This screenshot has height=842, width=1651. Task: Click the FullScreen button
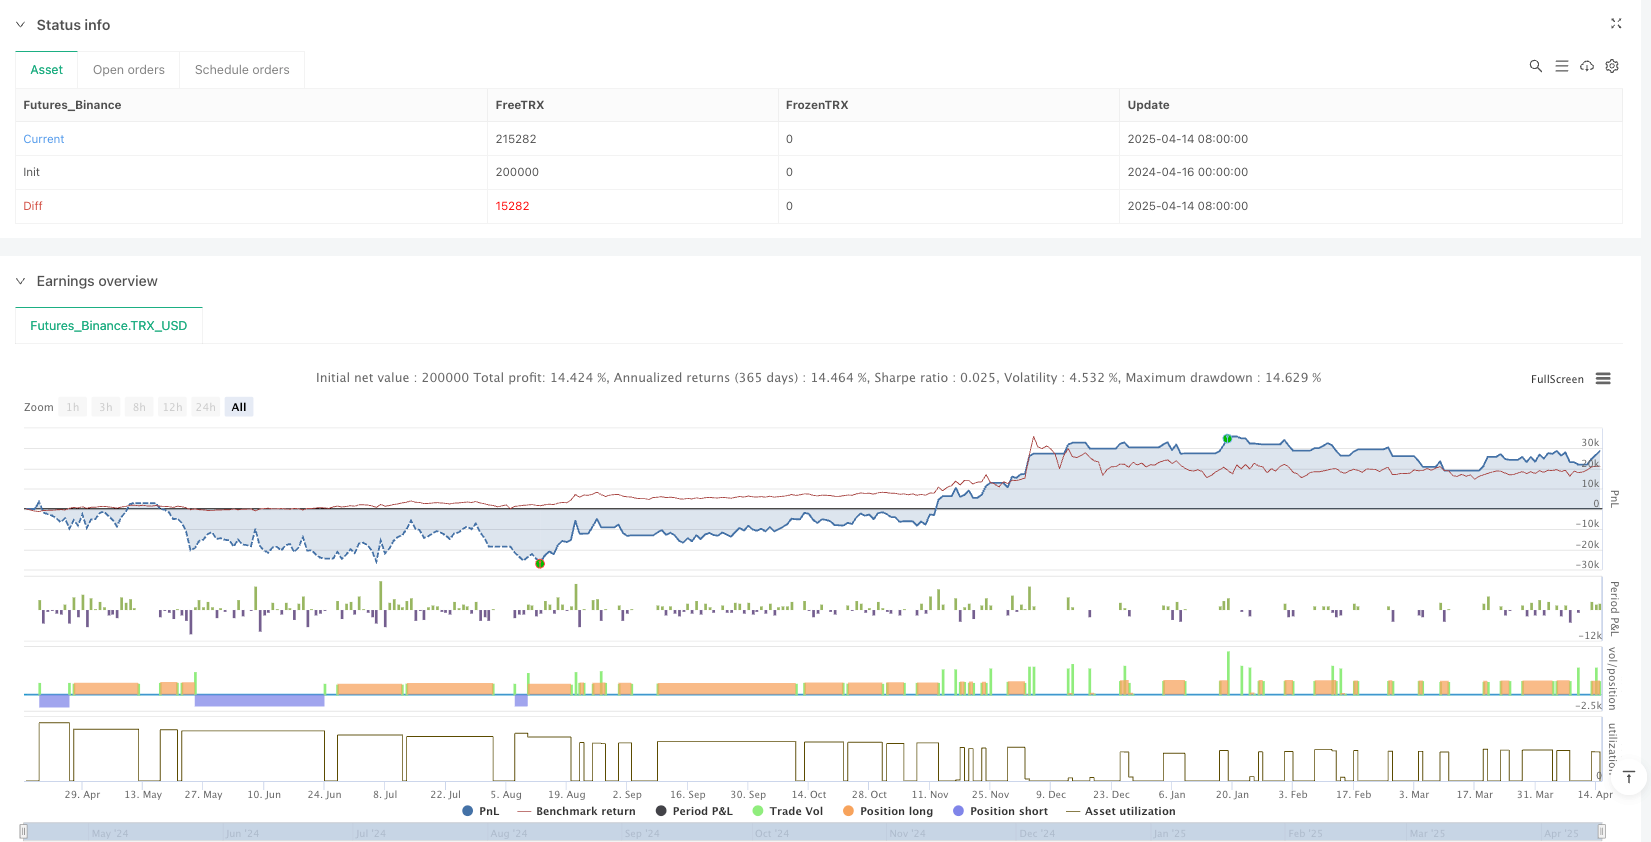point(1556,379)
